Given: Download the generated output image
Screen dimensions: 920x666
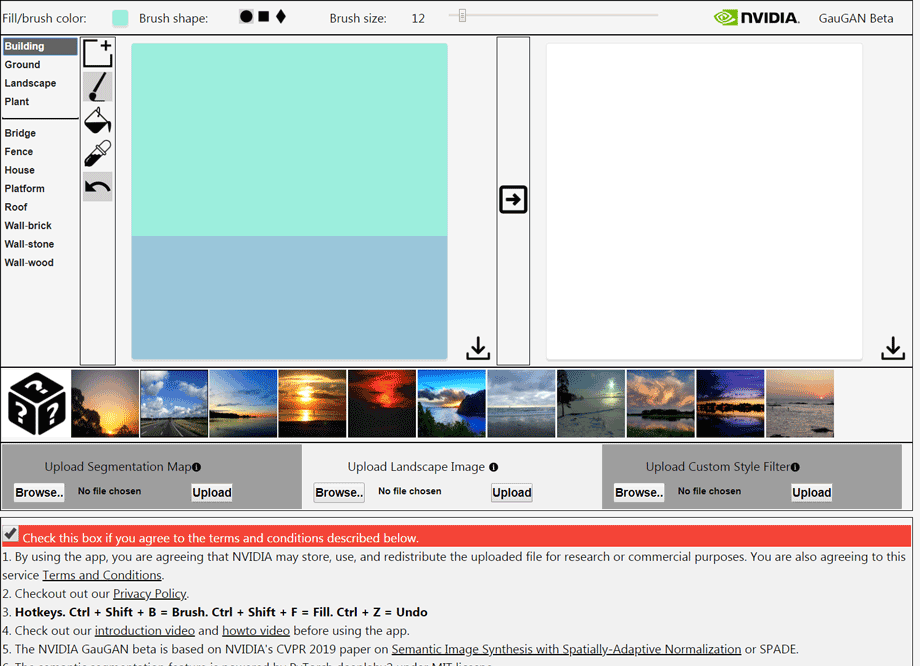Looking at the screenshot, I should click(x=892, y=348).
